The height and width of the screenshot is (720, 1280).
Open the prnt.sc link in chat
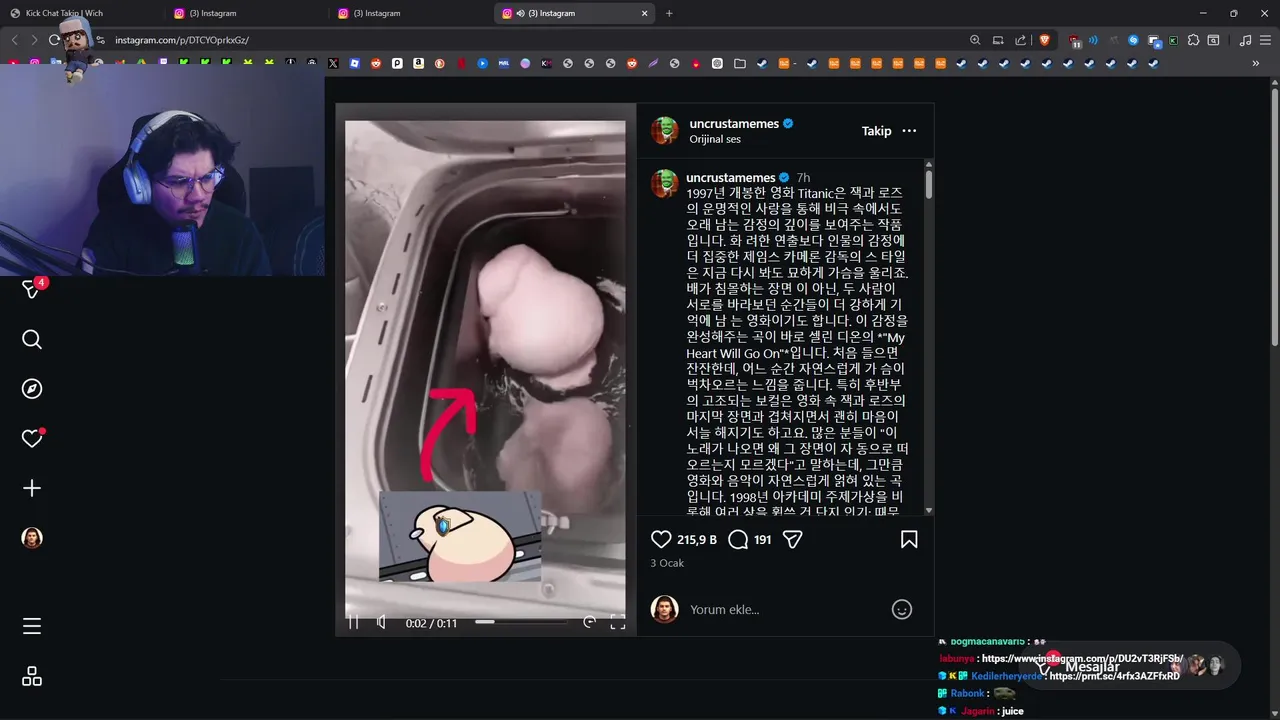pos(1115,676)
